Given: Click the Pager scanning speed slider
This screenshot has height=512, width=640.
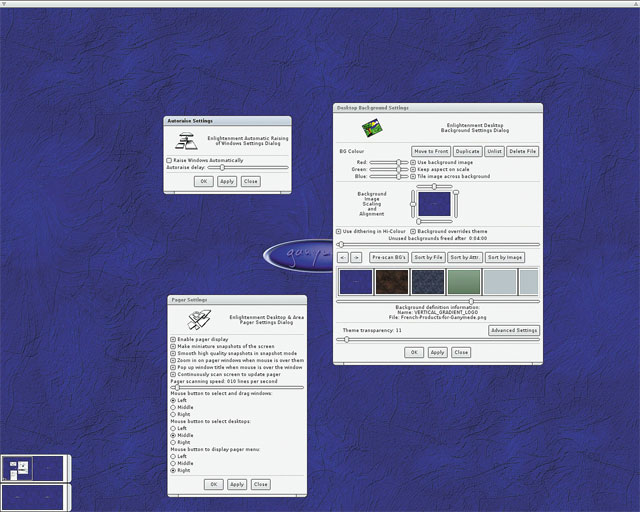Looking at the screenshot, I should 237,387.
